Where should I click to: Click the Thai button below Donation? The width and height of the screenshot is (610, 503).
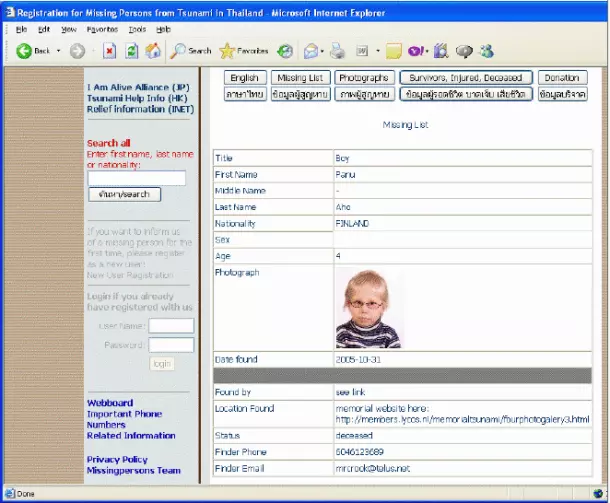click(x=562, y=94)
